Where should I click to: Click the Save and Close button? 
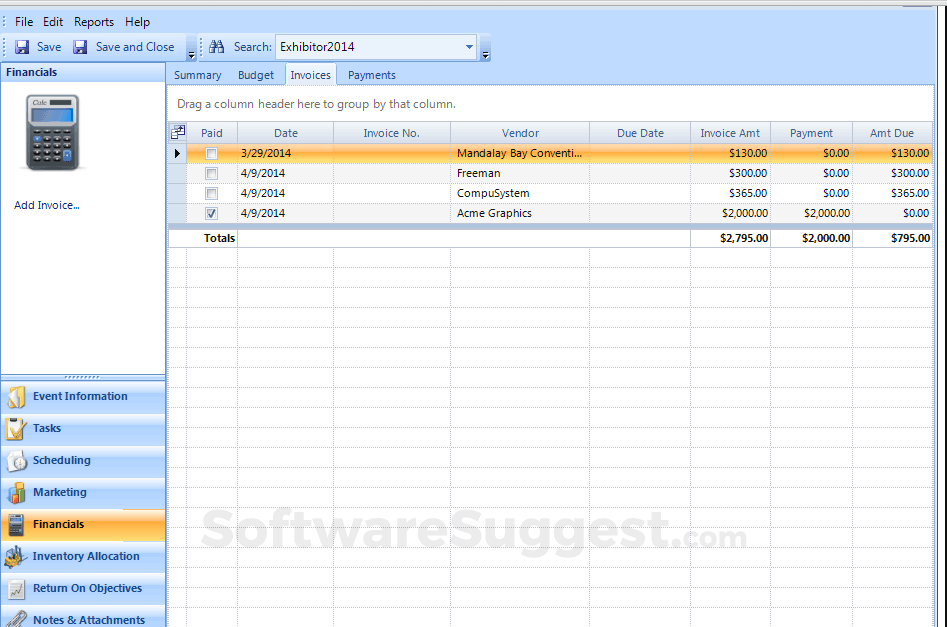tap(126, 46)
